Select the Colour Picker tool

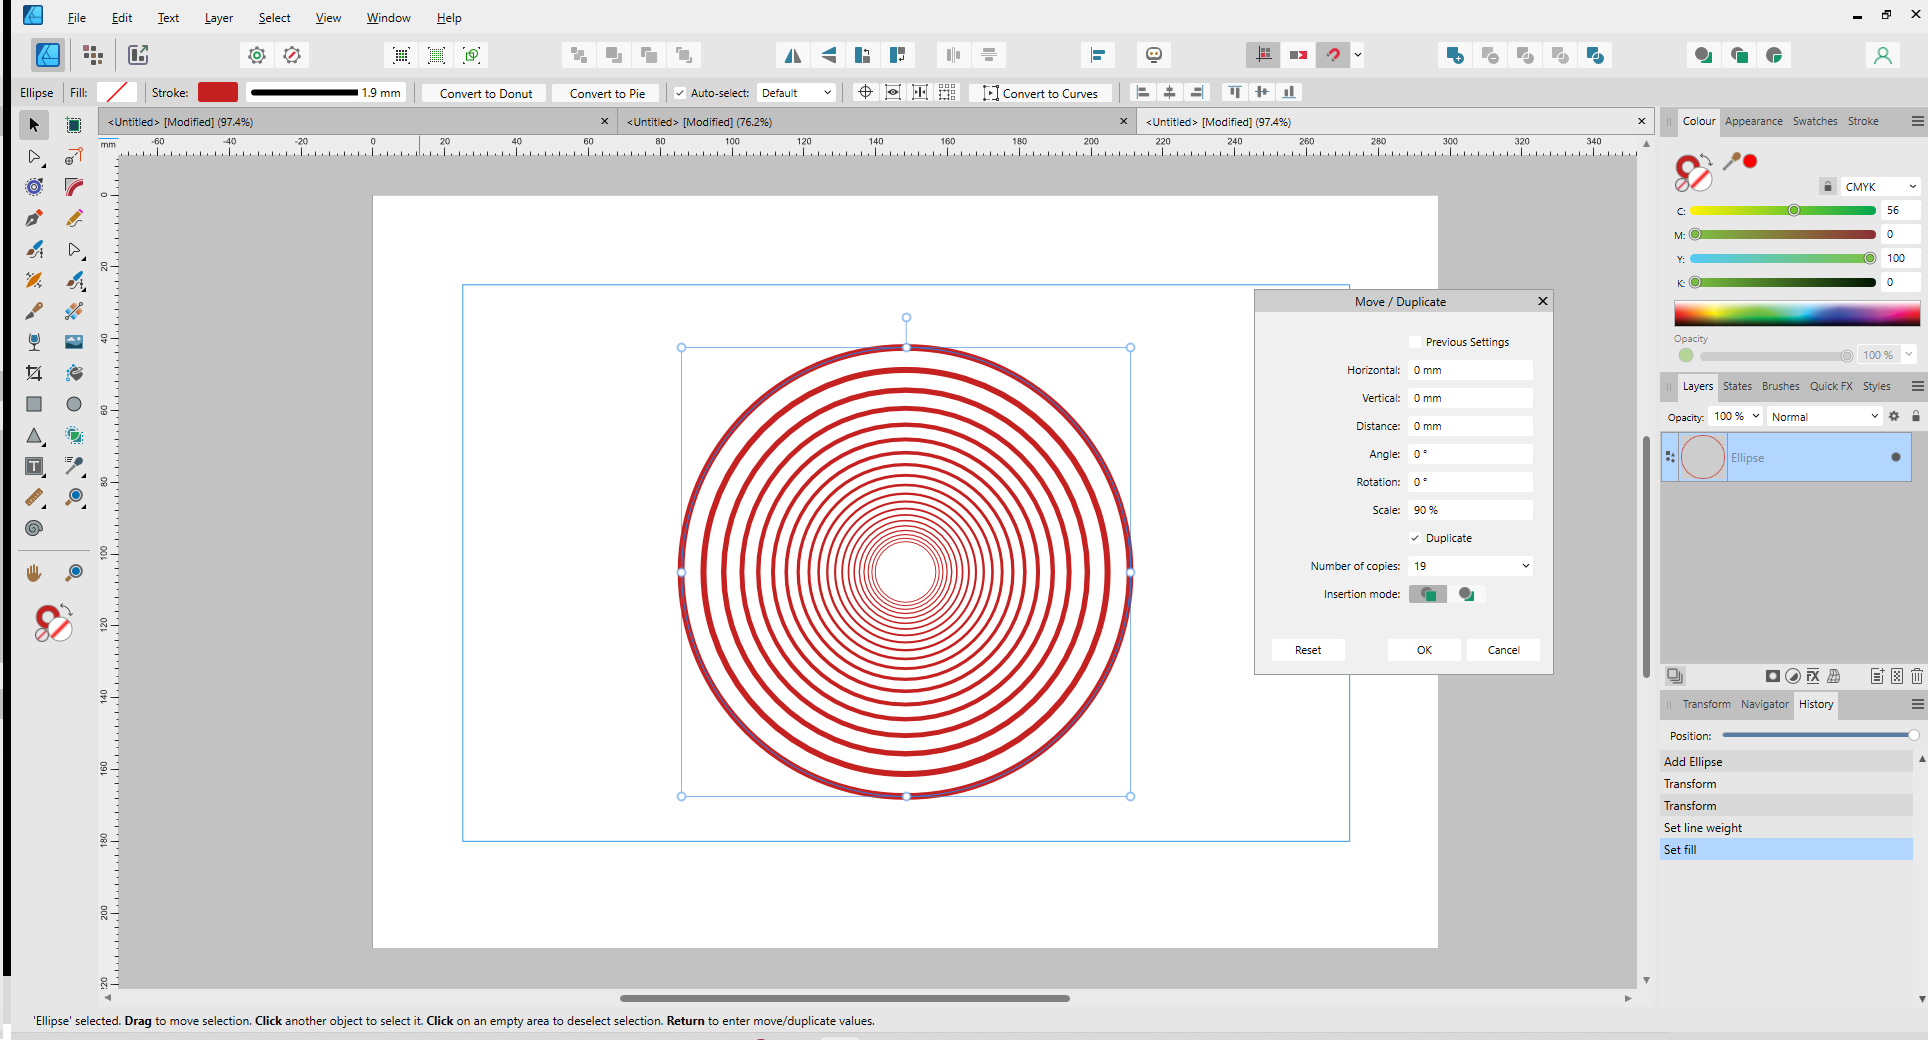pos(74,466)
